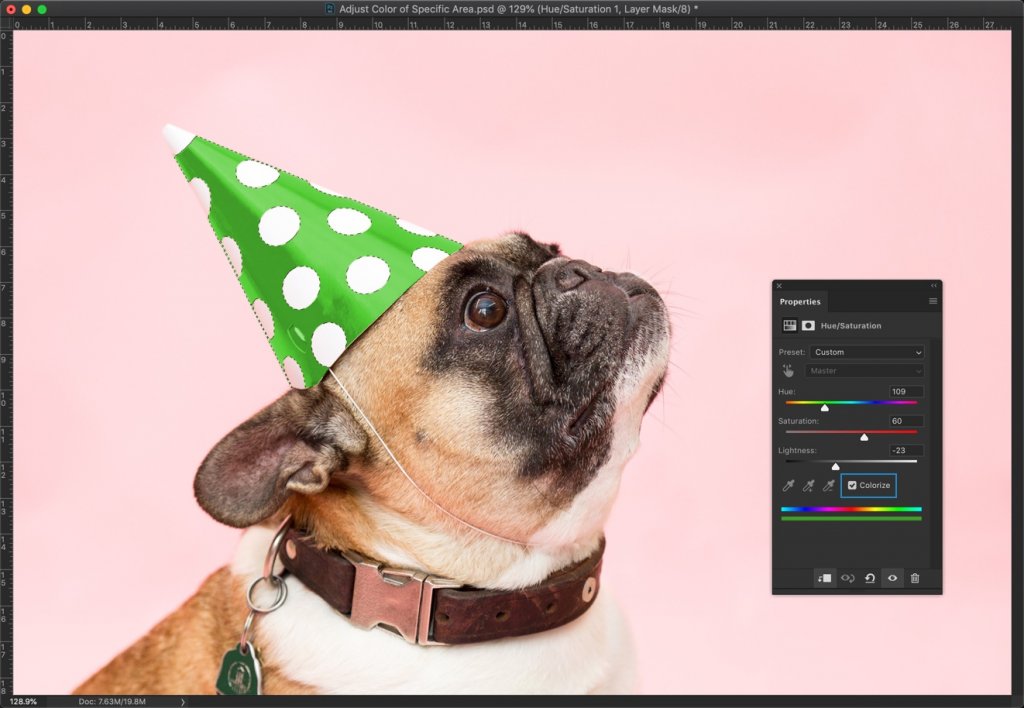Select the base eyedropper sampler tool
1024x708 pixels.
pyautogui.click(x=788, y=485)
